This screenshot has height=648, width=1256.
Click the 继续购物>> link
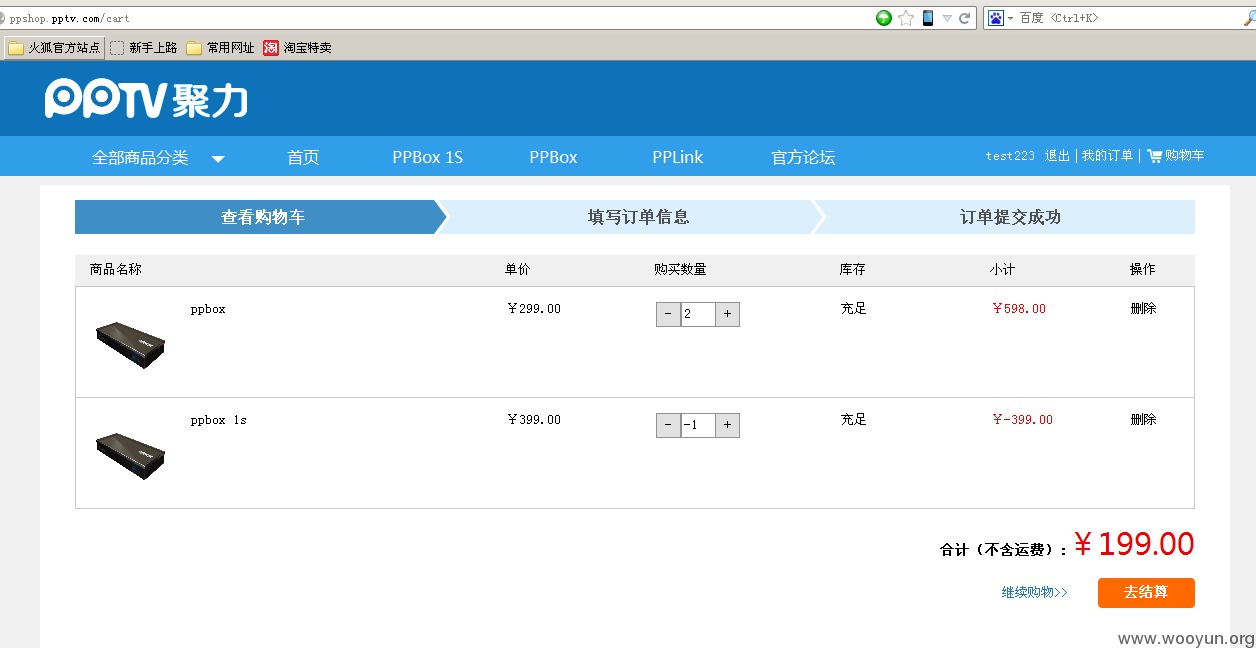coord(1034,592)
